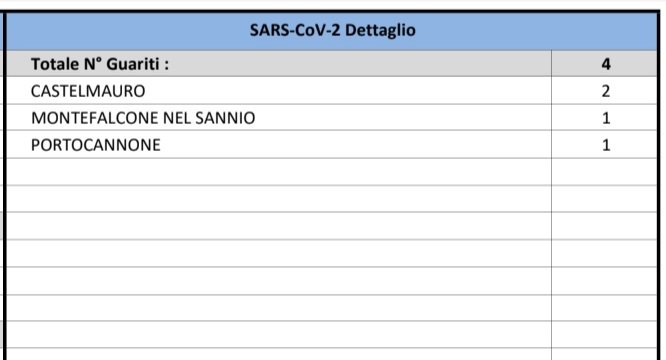Click sixth empty name cell below PORTOCANNONE
The height and width of the screenshot is (360, 666).
[279, 308]
